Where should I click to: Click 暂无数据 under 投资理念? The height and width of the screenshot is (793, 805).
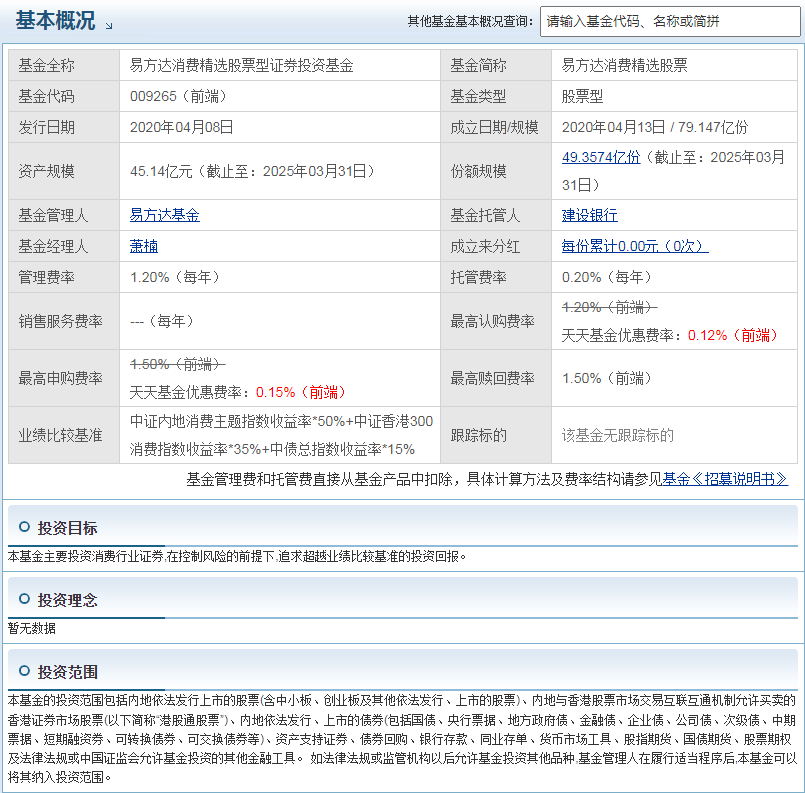coord(32,628)
